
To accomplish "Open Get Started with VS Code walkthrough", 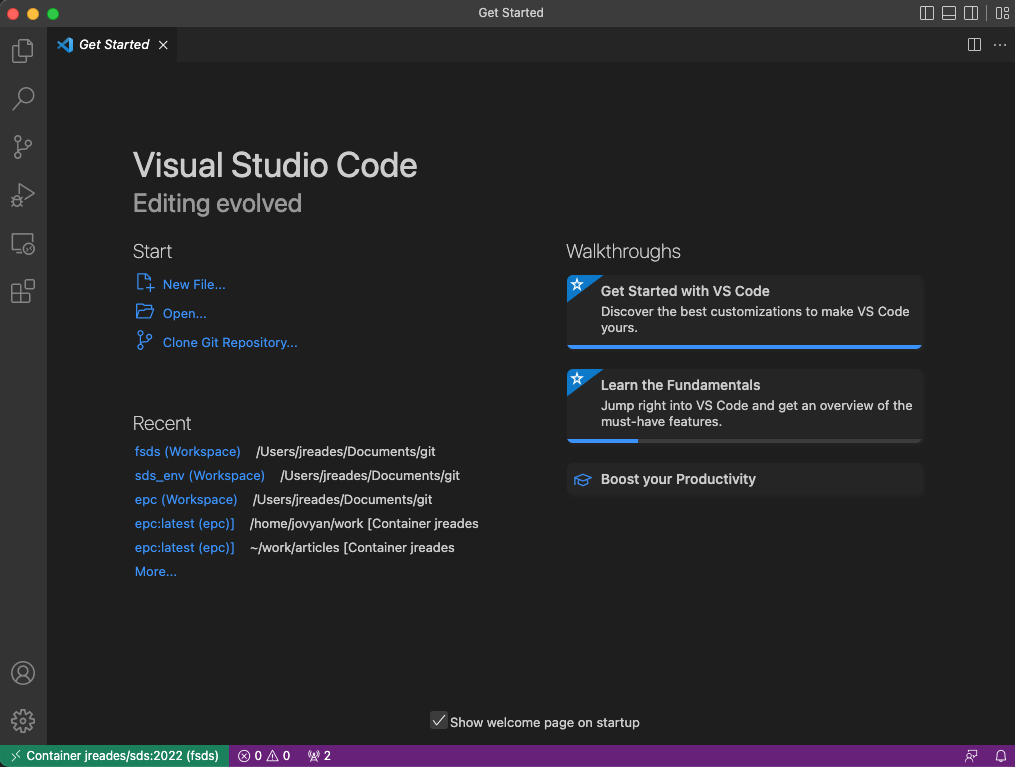I will point(744,311).
